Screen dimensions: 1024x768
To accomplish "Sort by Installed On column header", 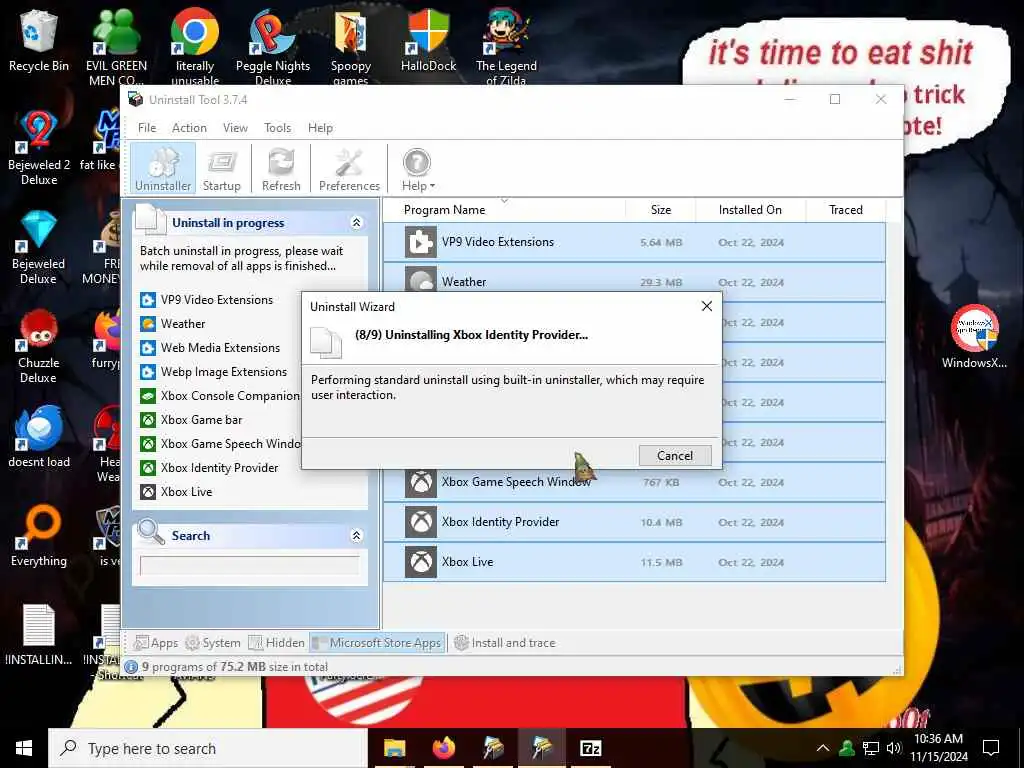I will (x=750, y=210).
